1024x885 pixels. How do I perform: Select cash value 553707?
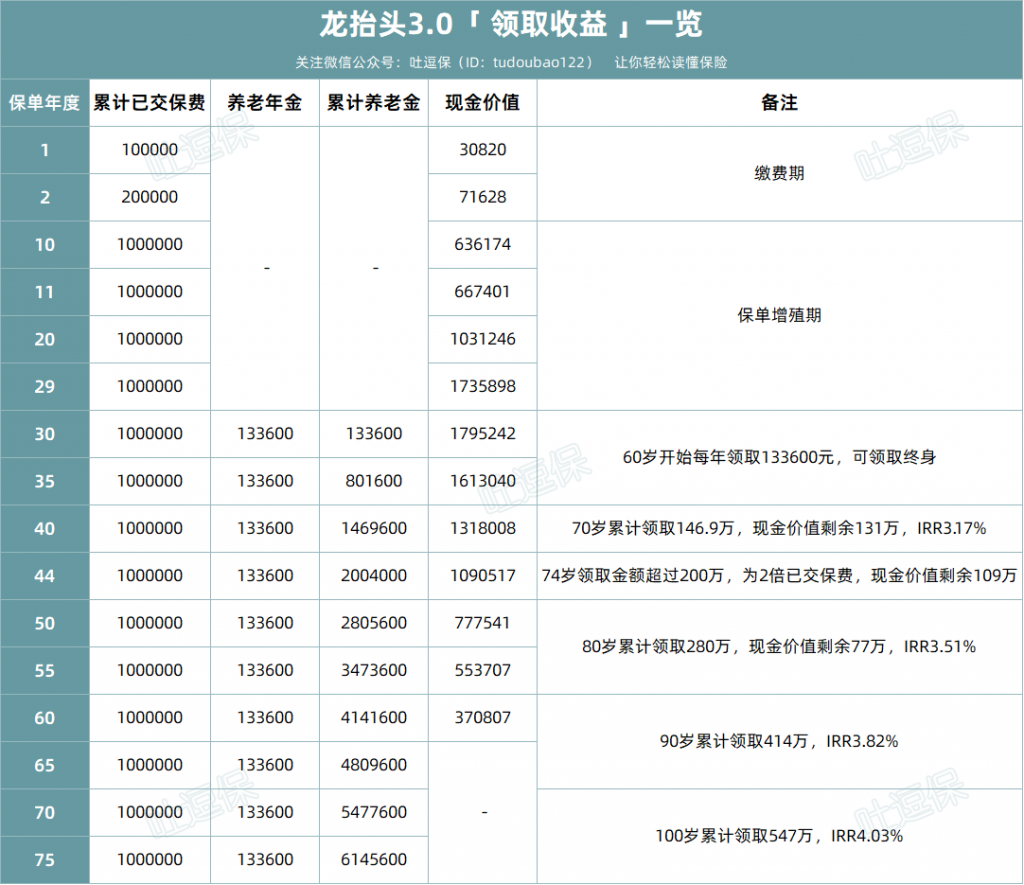point(483,670)
